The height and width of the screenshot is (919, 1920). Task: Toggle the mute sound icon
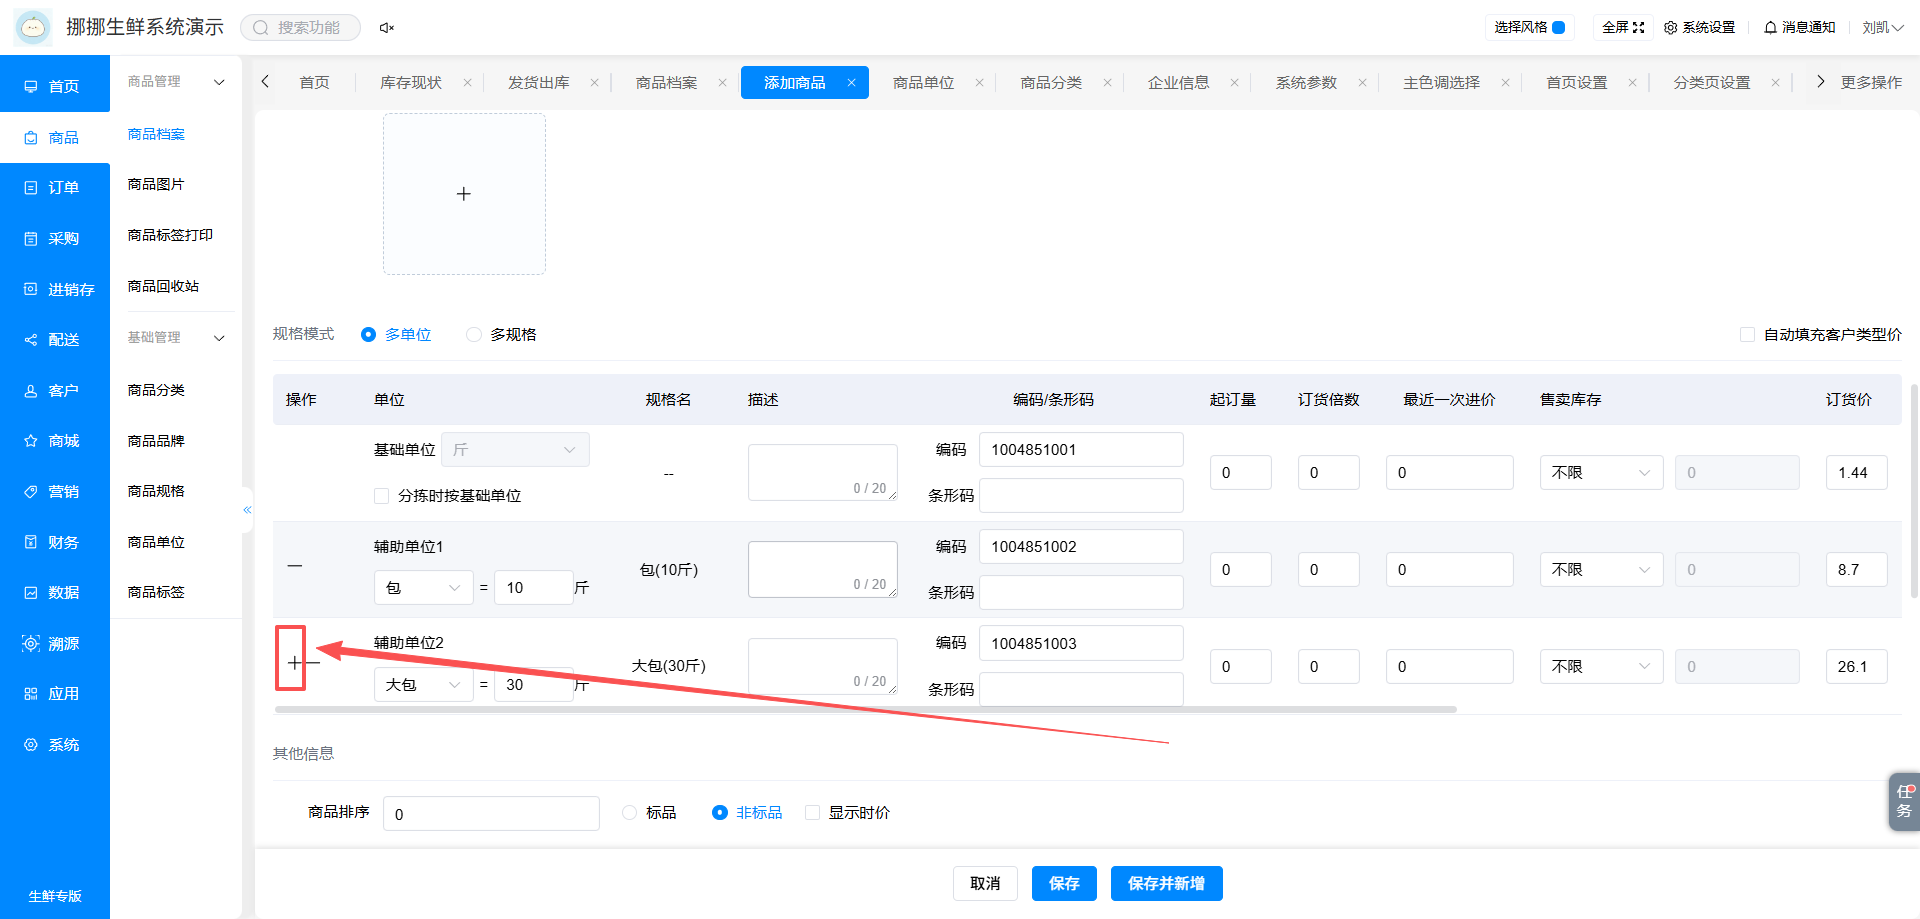pyautogui.click(x=387, y=28)
